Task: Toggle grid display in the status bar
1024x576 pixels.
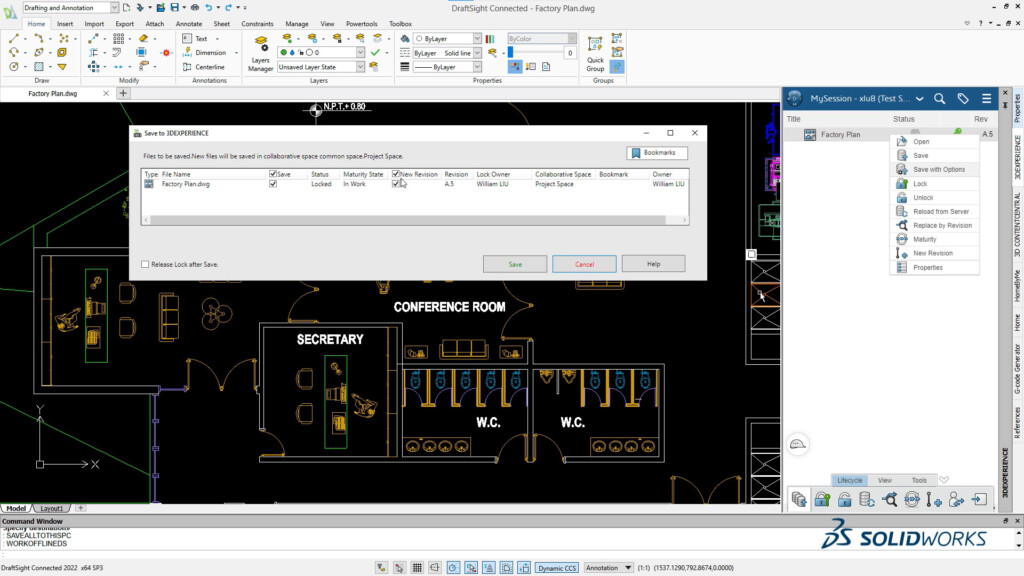Action: point(416,567)
